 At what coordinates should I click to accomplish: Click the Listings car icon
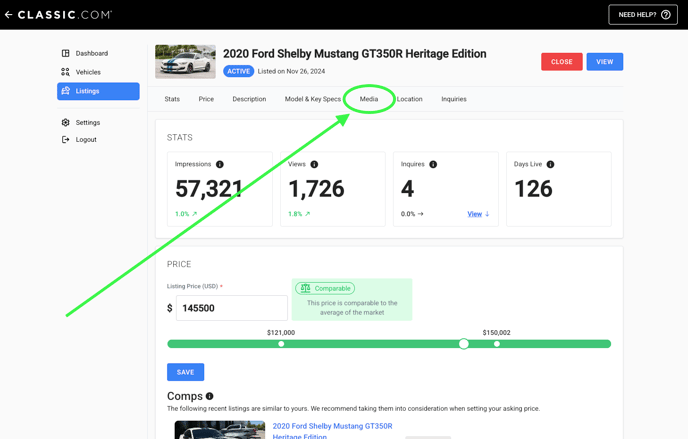coord(66,91)
